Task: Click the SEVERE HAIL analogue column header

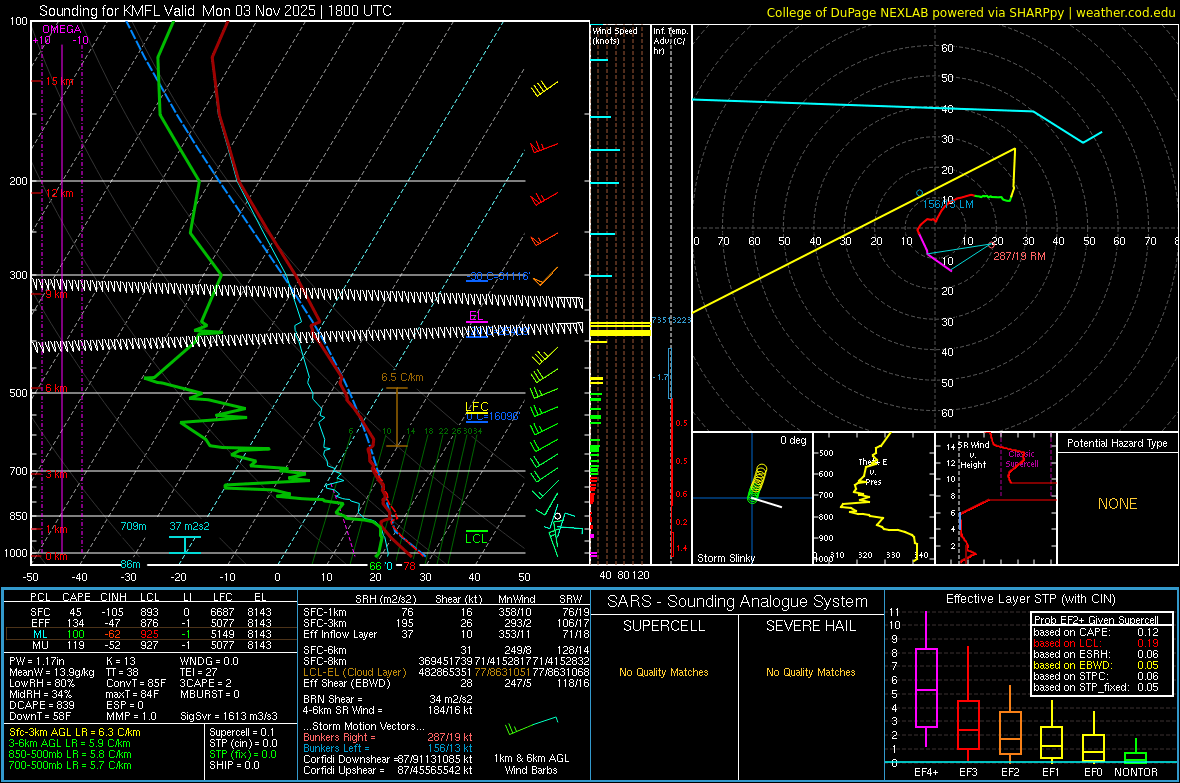Action: [810, 626]
